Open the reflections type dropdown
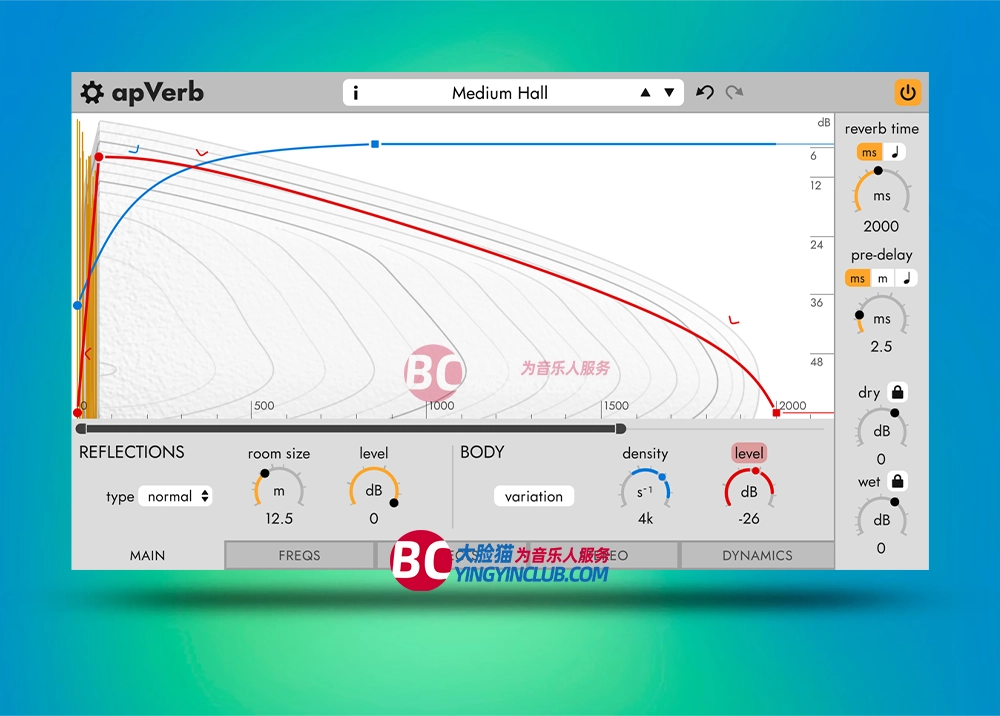The height and width of the screenshot is (716, 1000). (175, 496)
